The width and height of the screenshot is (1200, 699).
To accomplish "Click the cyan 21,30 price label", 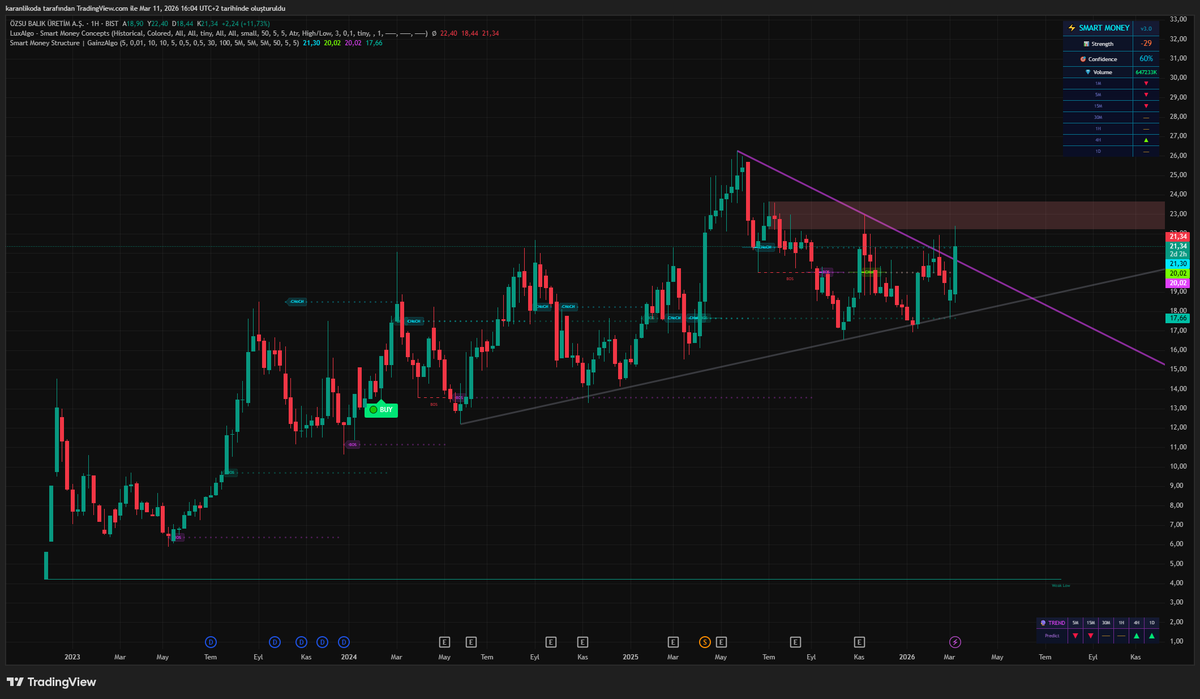I will tap(1177, 263).
